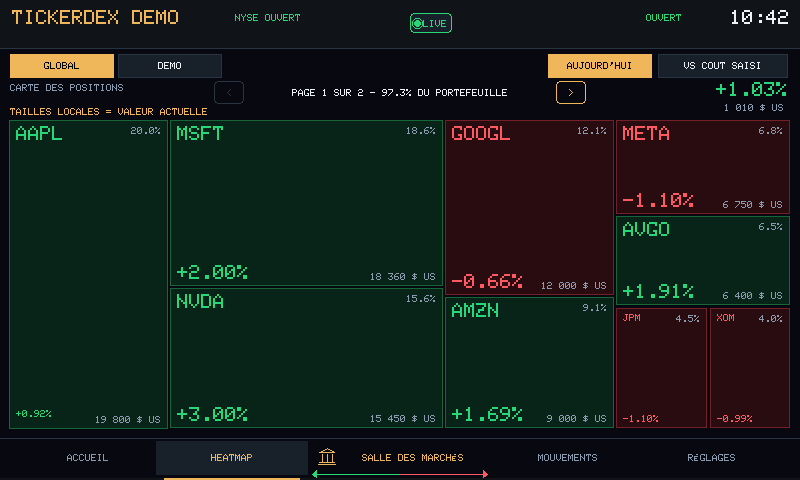Click the 19 800 $ US AAPL value
This screenshot has height=480, width=800.
tap(128, 419)
